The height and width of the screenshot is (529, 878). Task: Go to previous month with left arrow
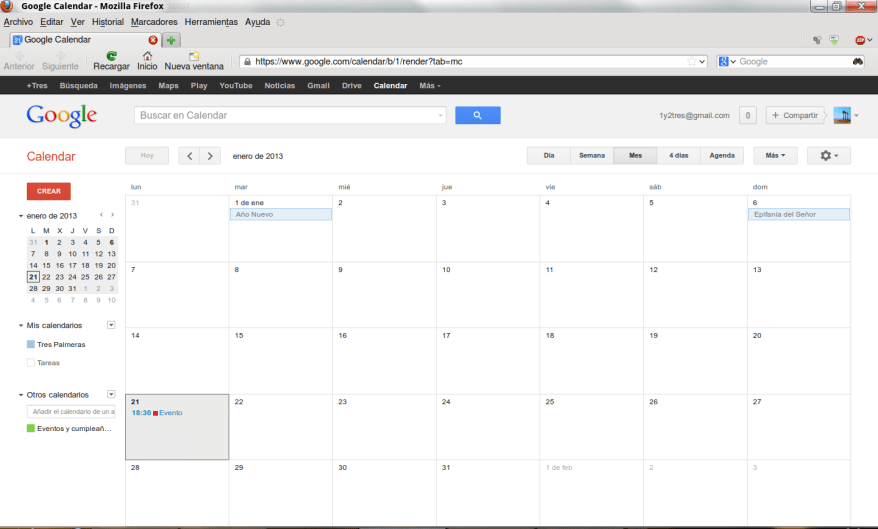189,156
